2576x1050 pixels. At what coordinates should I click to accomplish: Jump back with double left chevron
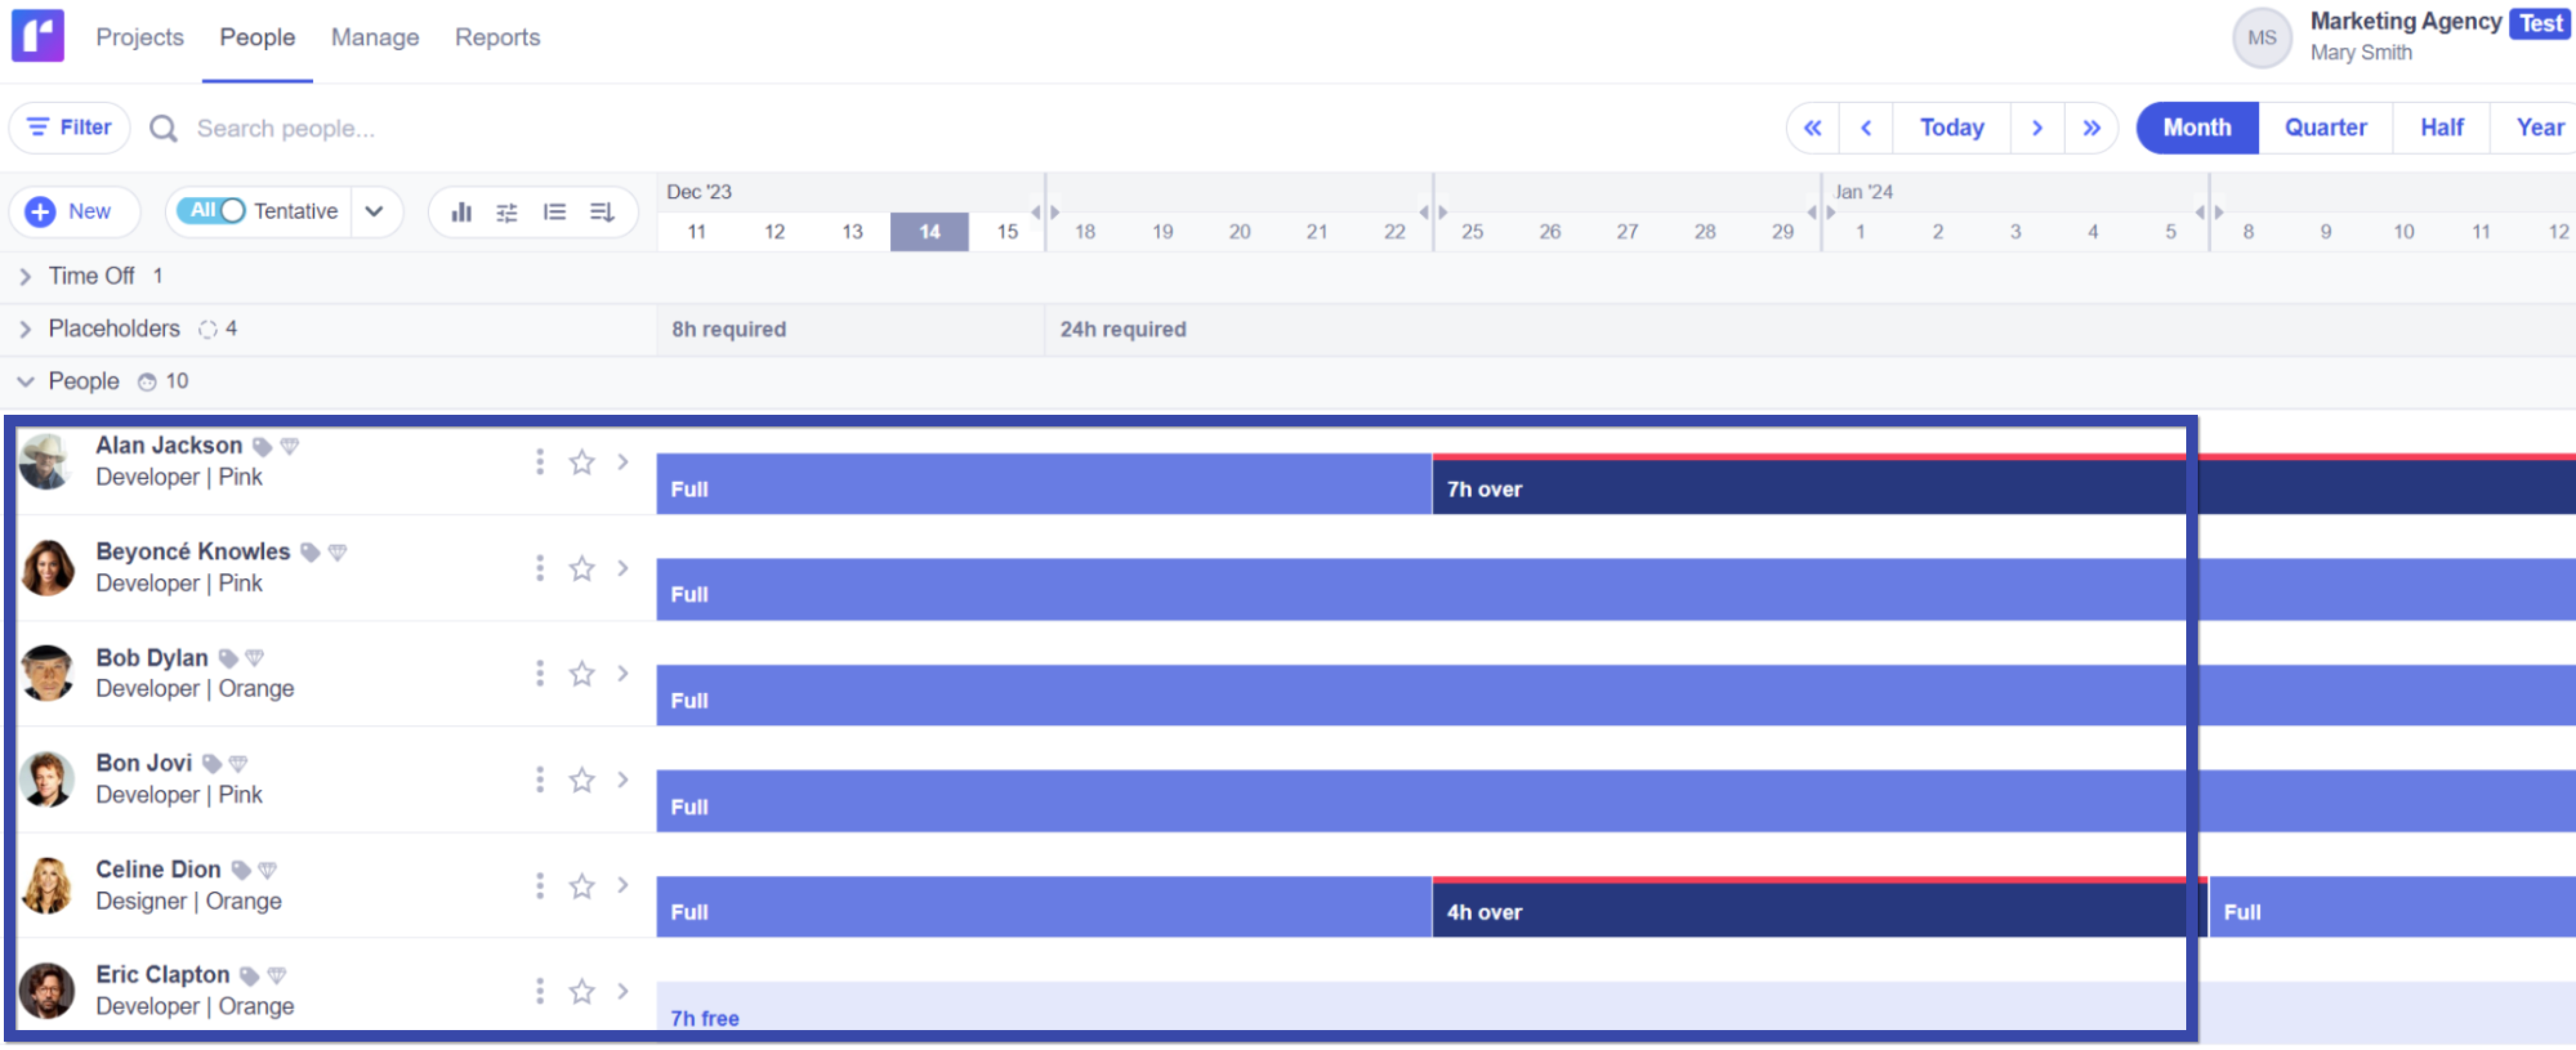pos(1812,128)
